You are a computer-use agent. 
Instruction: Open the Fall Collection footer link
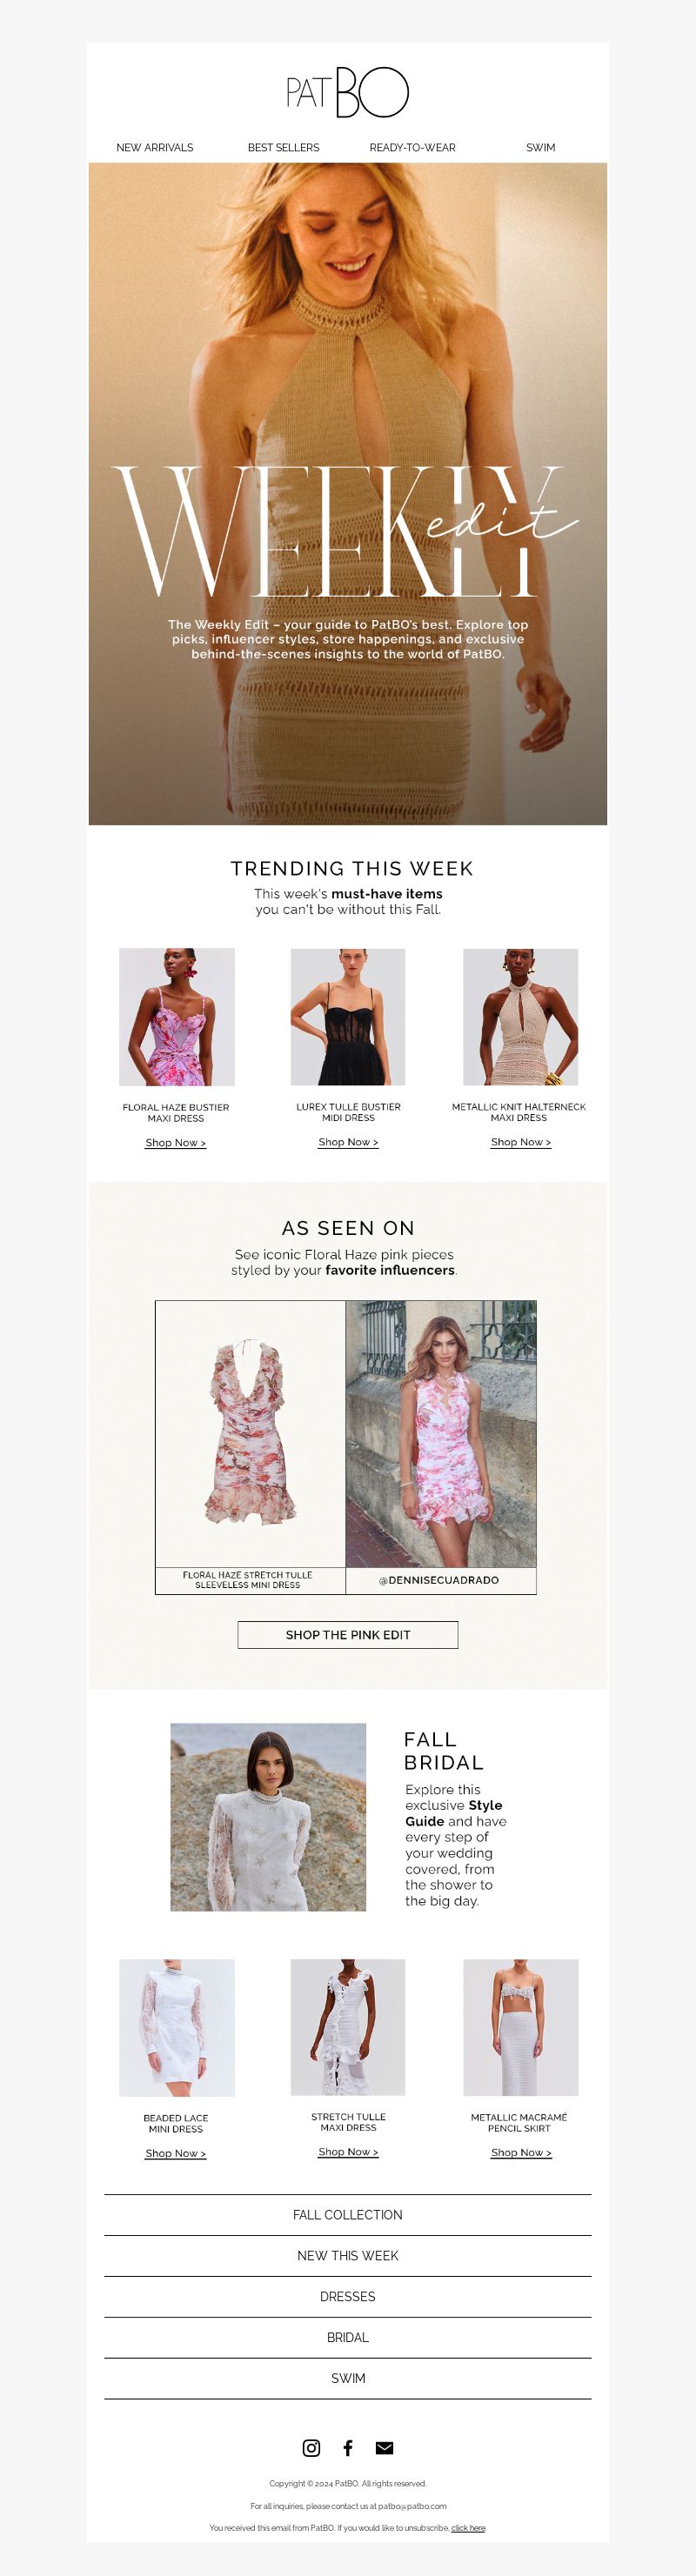coord(348,2215)
